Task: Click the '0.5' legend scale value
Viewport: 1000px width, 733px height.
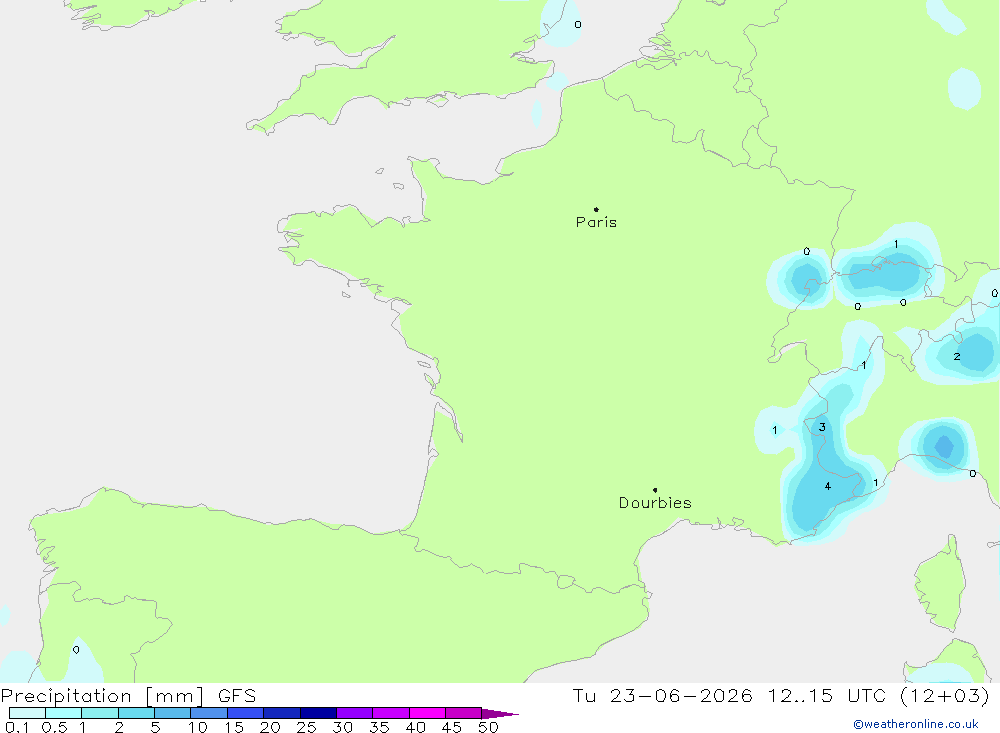Action: click(x=54, y=727)
